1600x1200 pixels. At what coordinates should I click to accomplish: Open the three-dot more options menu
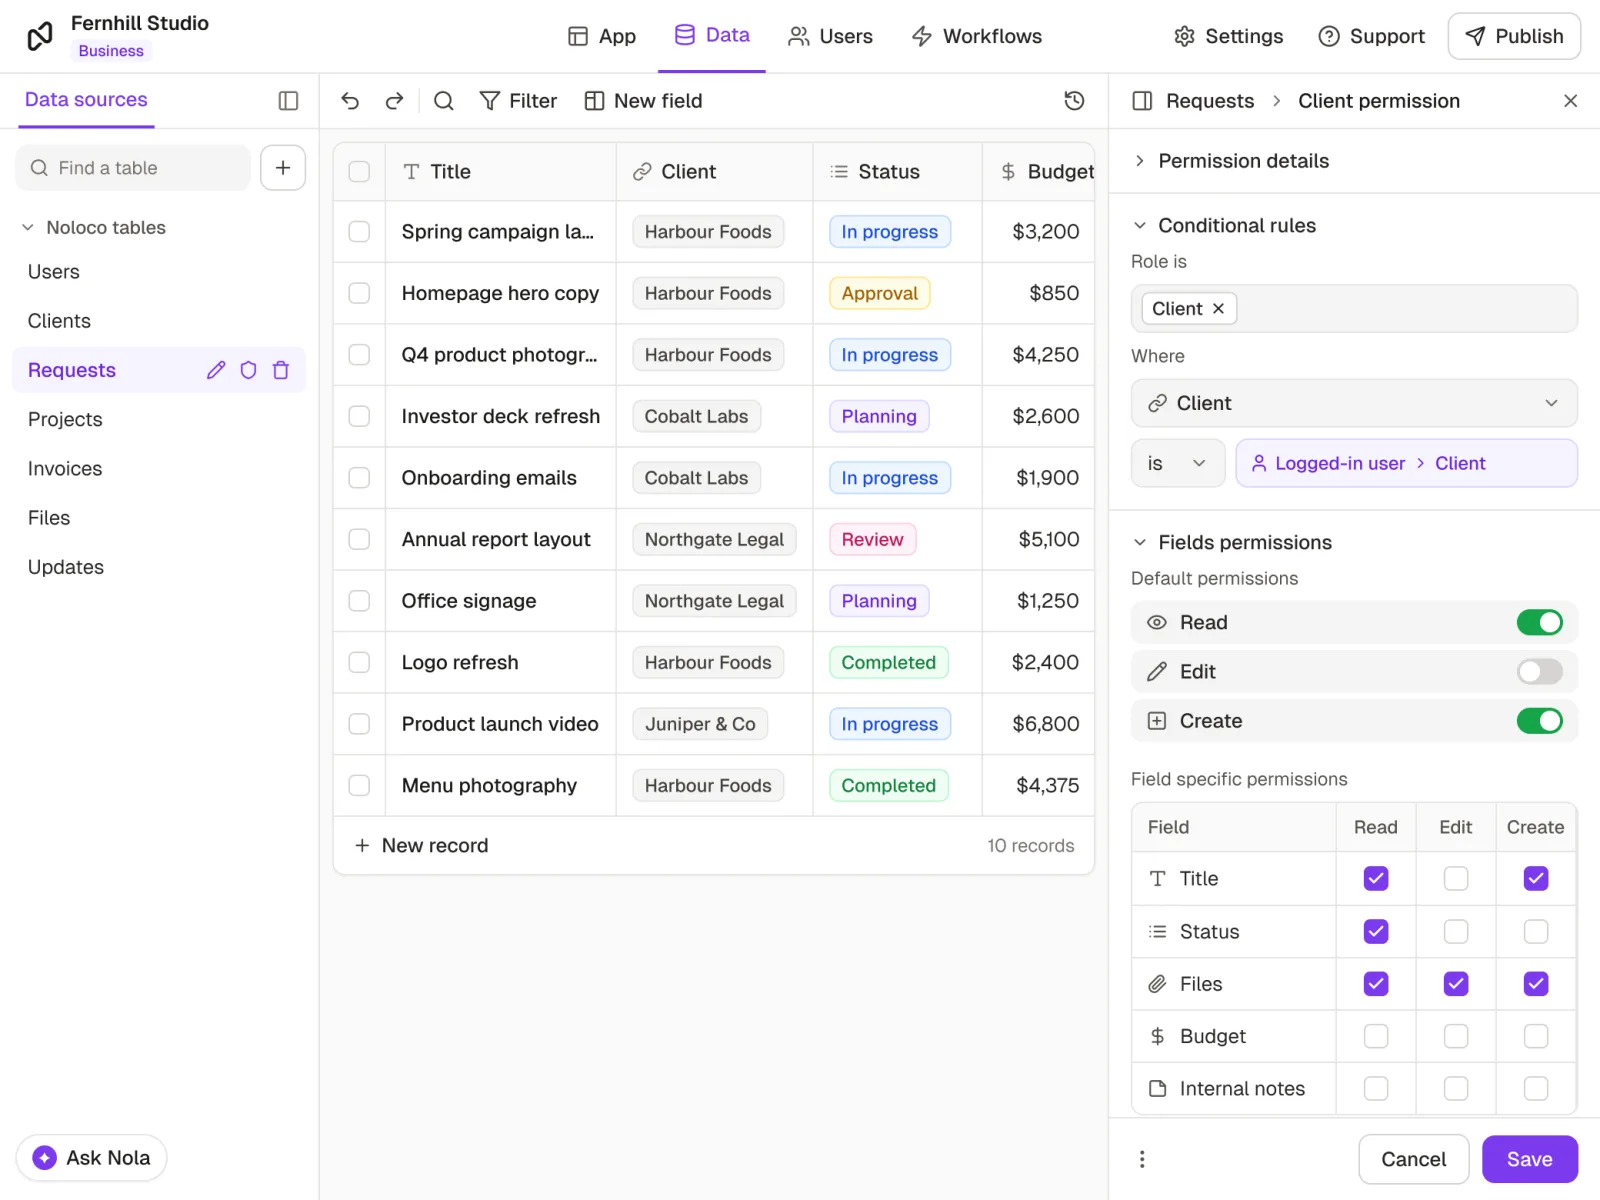tap(1142, 1159)
